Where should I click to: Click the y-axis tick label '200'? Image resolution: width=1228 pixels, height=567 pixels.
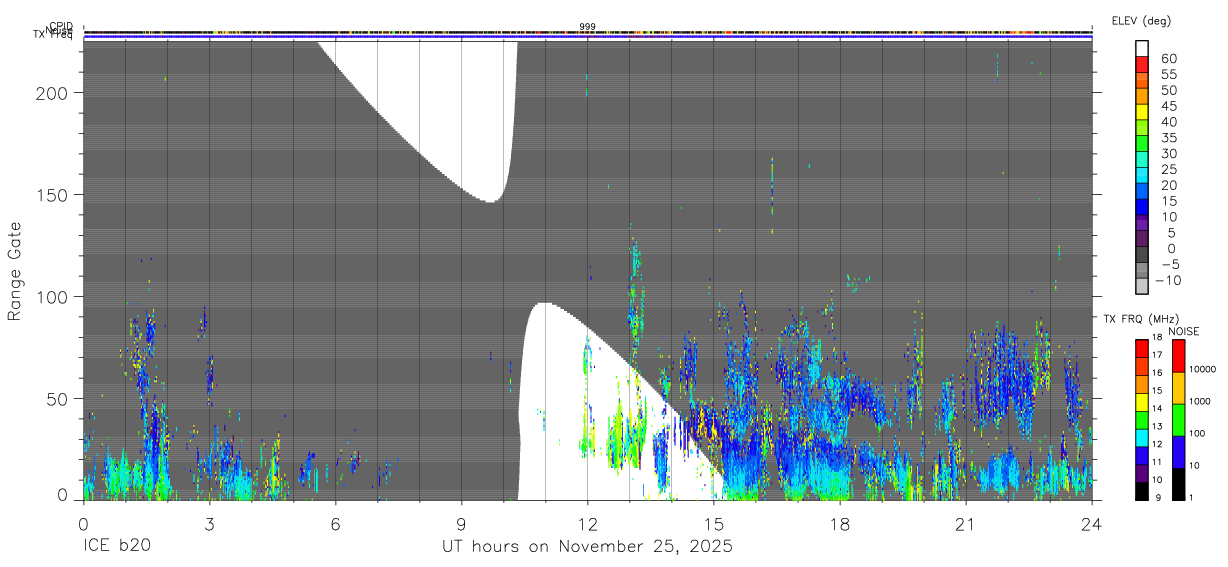53,93
